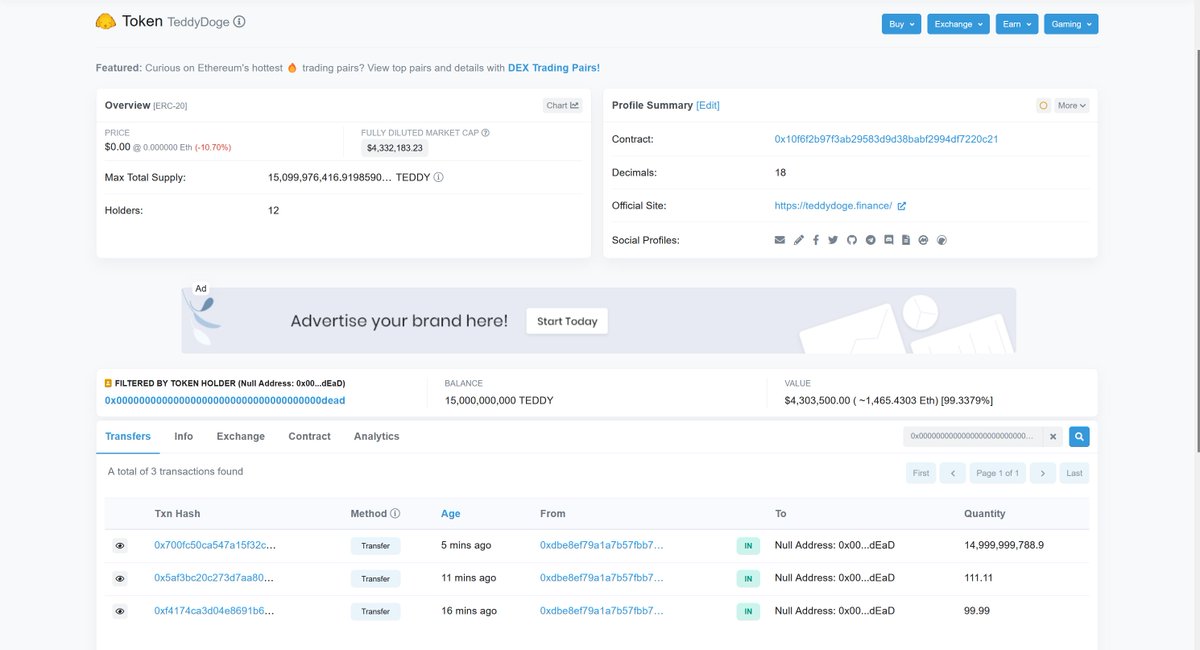Image resolution: width=1200 pixels, height=650 pixels.
Task: Click the email social profile icon
Action: 780,240
